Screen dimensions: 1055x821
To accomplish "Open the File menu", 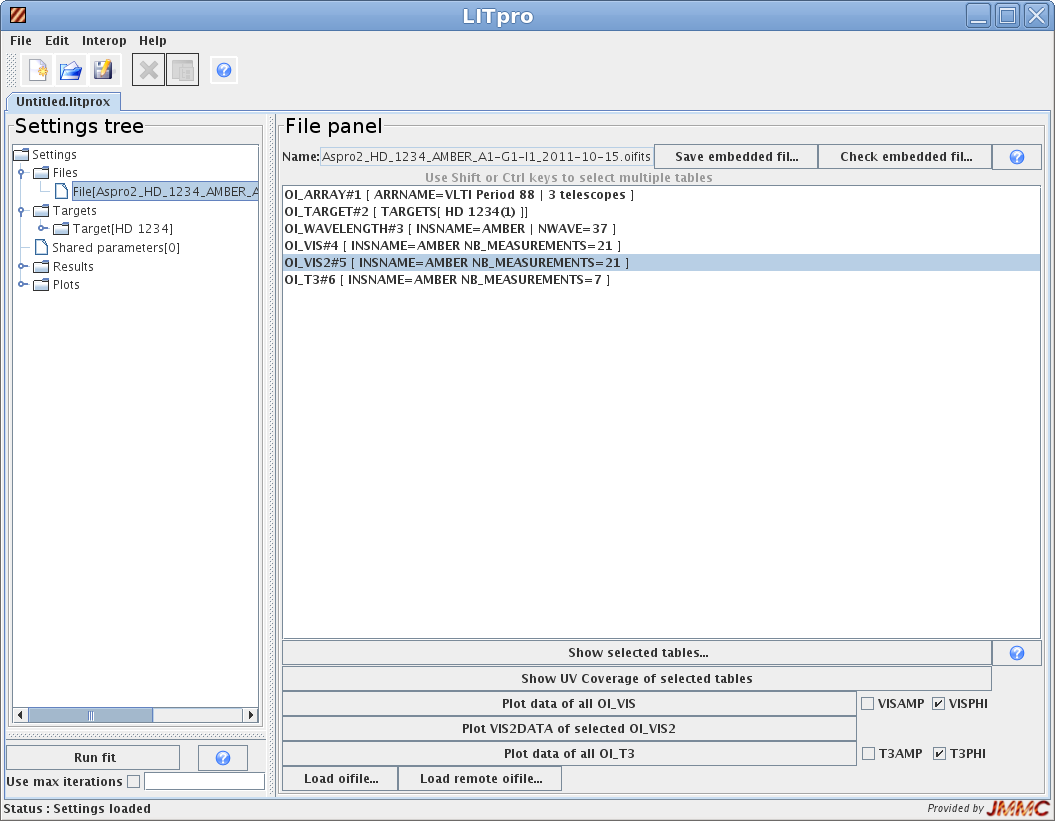I will (21, 40).
